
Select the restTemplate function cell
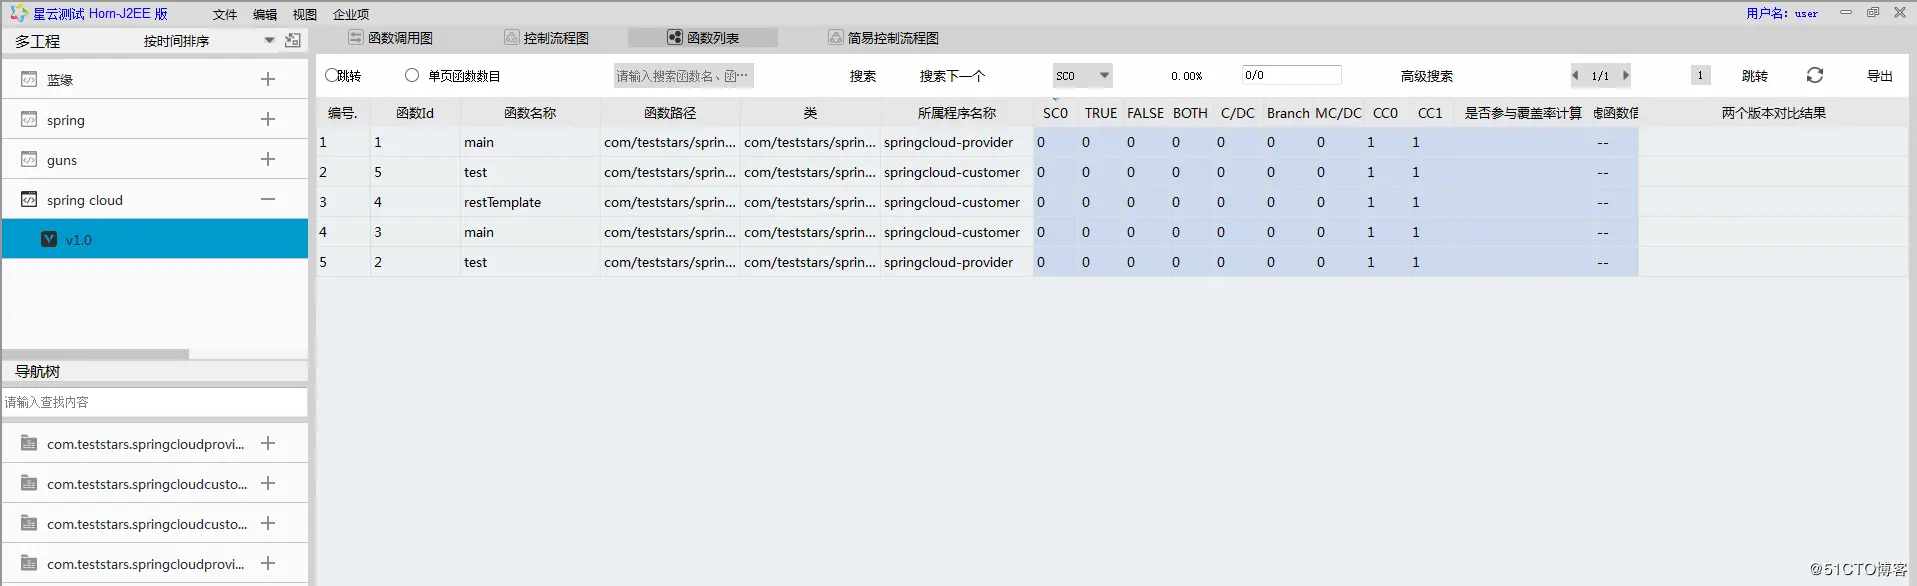pos(530,202)
